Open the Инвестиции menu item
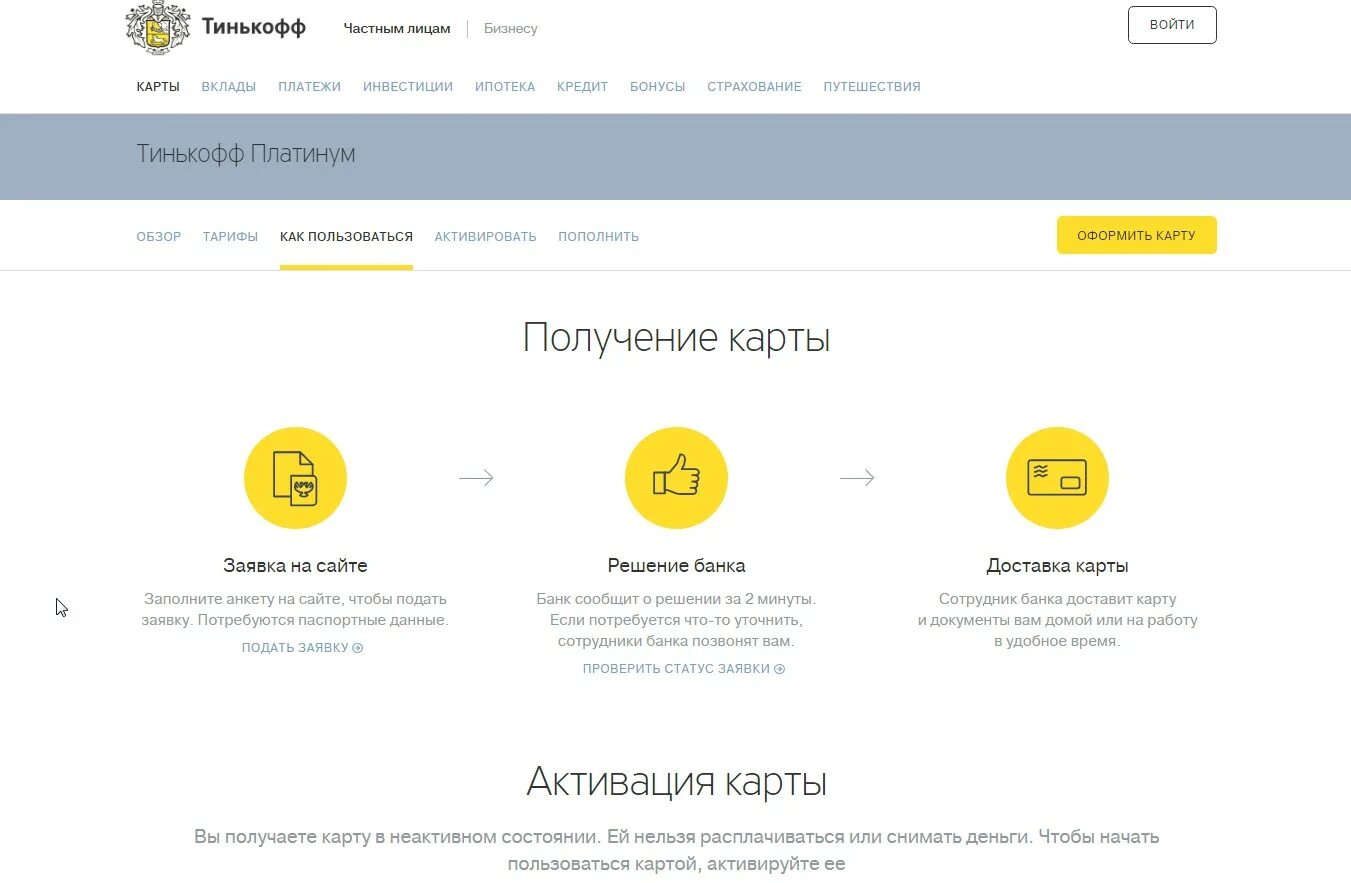Viewport: 1351px width, 883px height. click(408, 87)
